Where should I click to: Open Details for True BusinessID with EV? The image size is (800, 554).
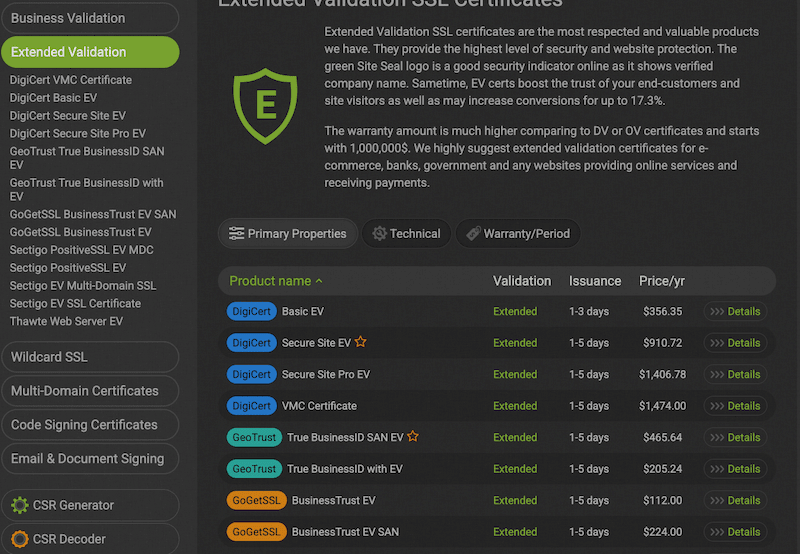pyautogui.click(x=735, y=469)
